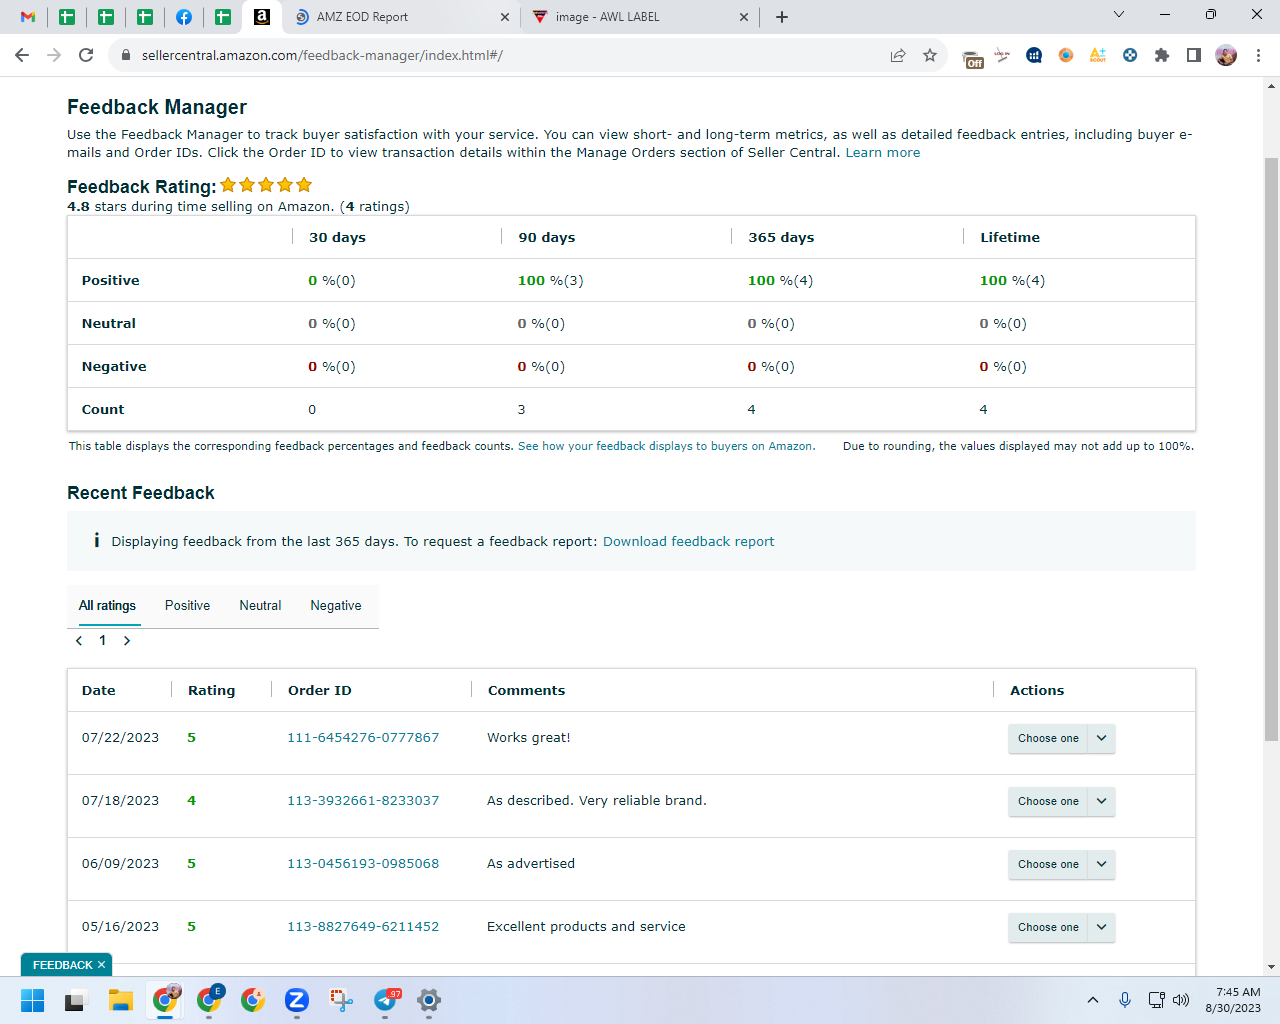Filter feedback by Negative tab
Screen dimensions: 1280x1024
pos(336,606)
